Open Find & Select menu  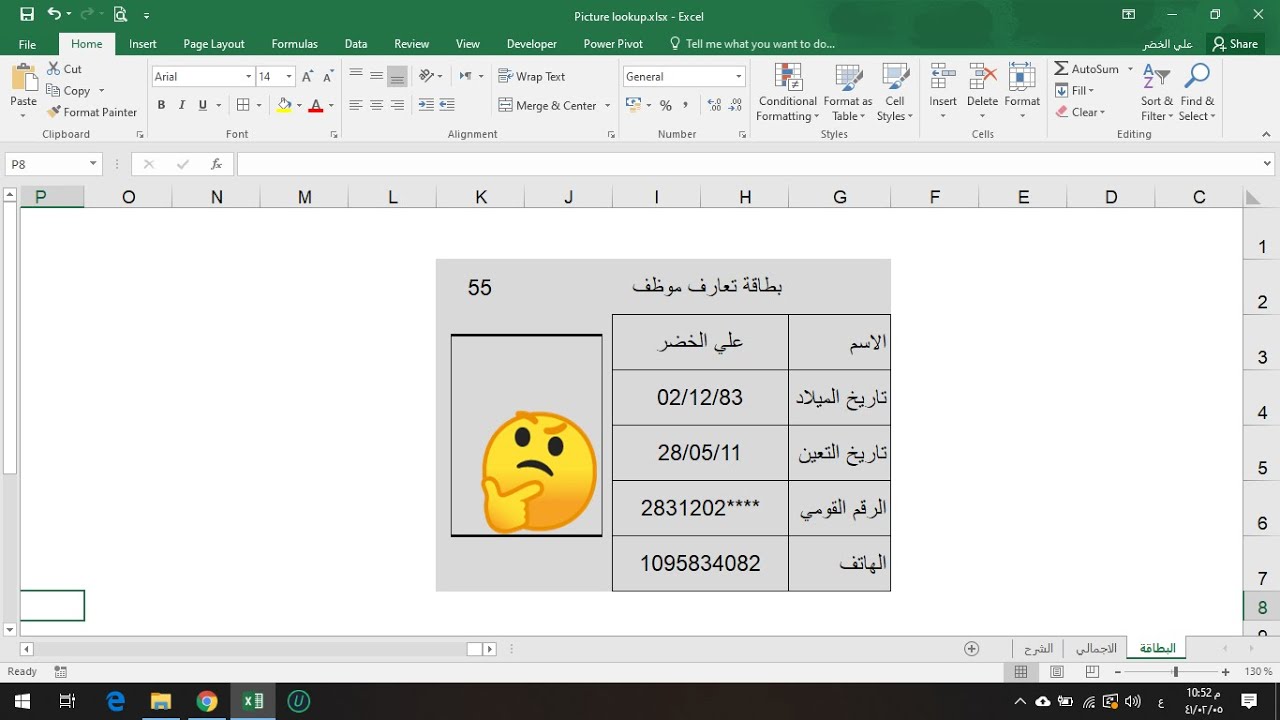pyautogui.click(x=1197, y=92)
